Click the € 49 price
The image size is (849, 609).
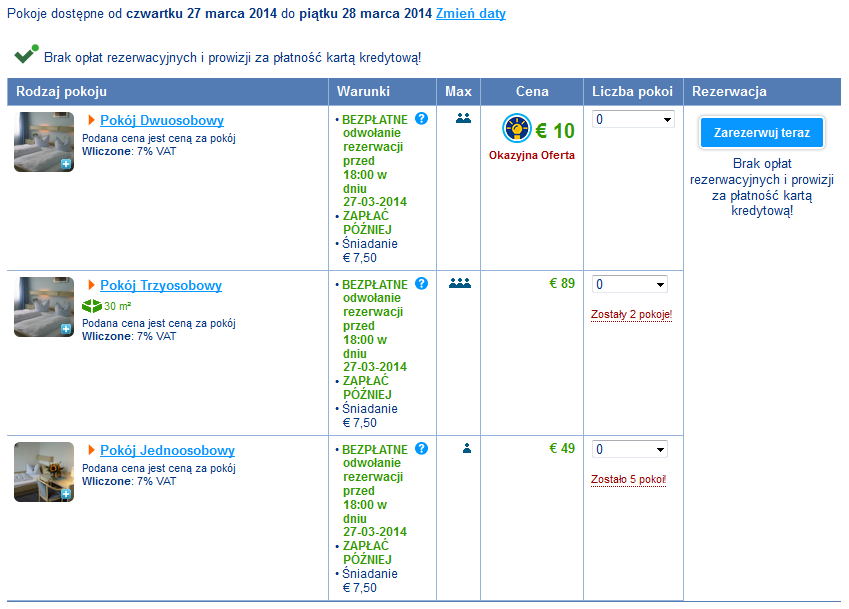coord(562,448)
